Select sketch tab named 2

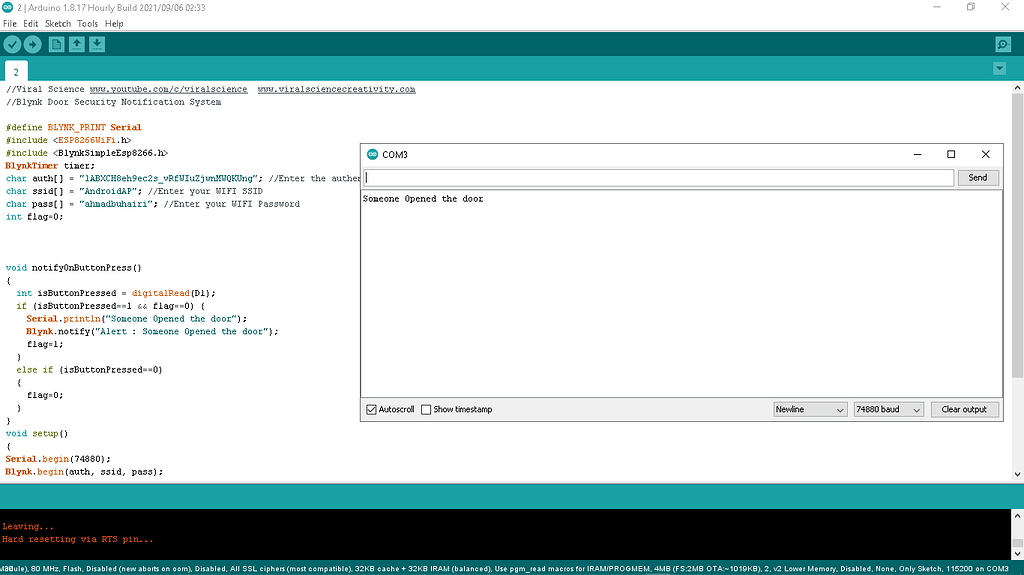tap(16, 71)
